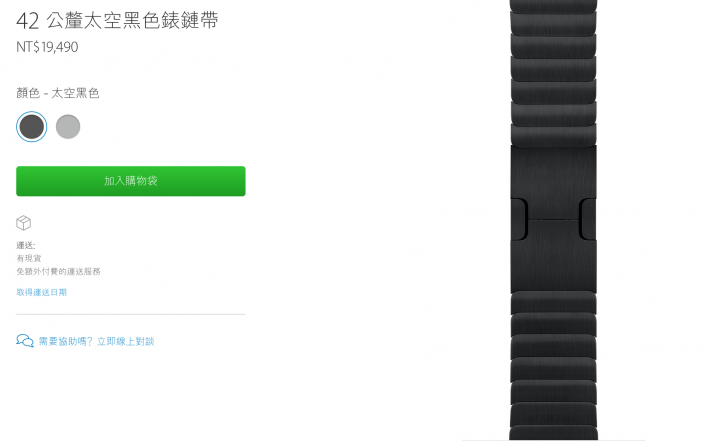Click the 免額外付費的運送服務 shipping text
Screen dimensions: 720x446
coord(58,271)
